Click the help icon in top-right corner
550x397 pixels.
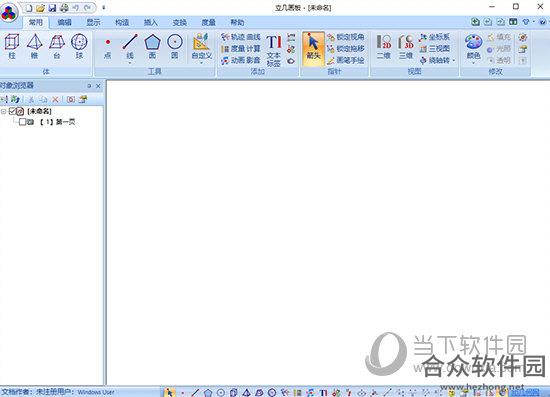click(543, 22)
